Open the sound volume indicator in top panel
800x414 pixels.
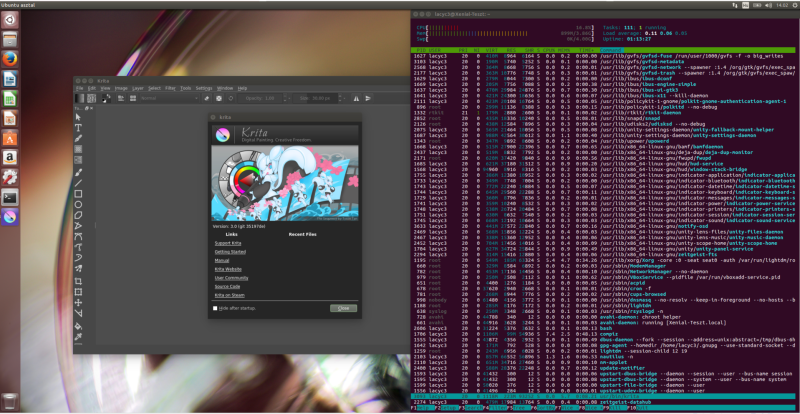coord(766,5)
